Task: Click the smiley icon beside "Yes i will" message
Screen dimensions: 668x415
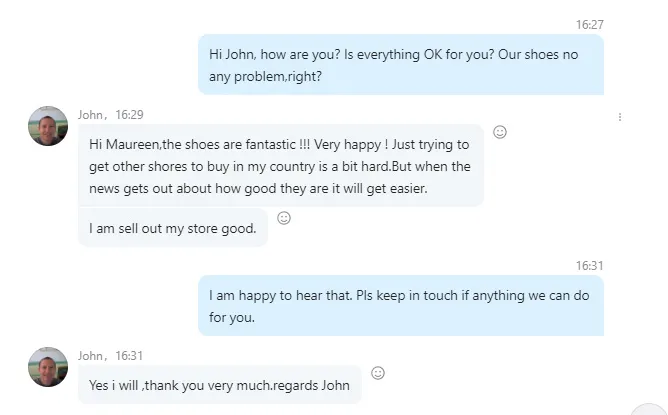Action: click(x=378, y=373)
